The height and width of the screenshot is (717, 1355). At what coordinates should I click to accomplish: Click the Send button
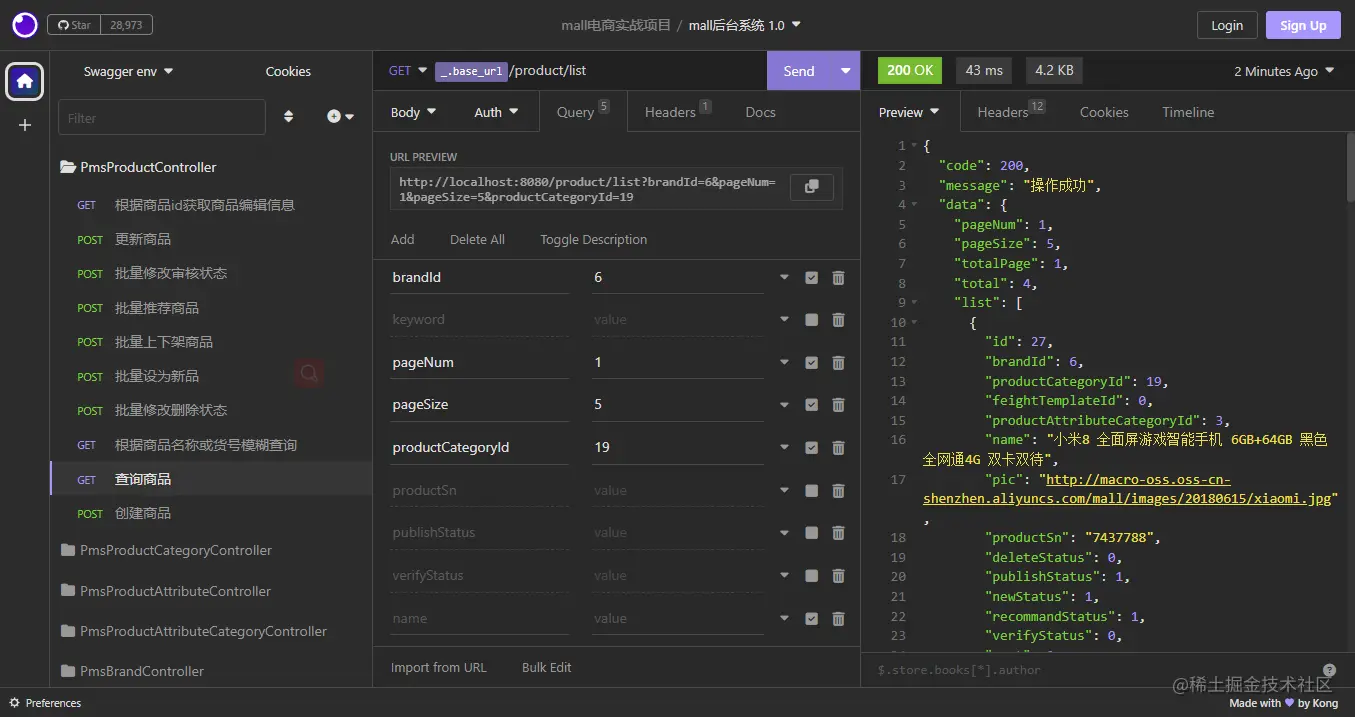[x=799, y=71]
